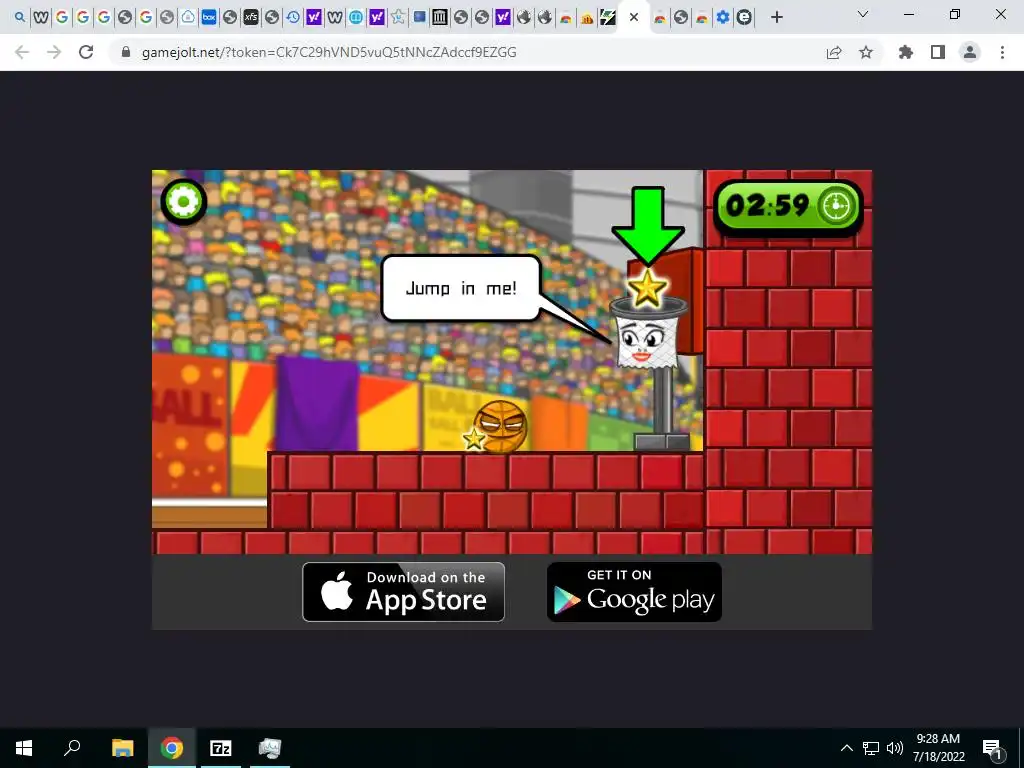Click the Chrome taskbar icon

pos(172,748)
